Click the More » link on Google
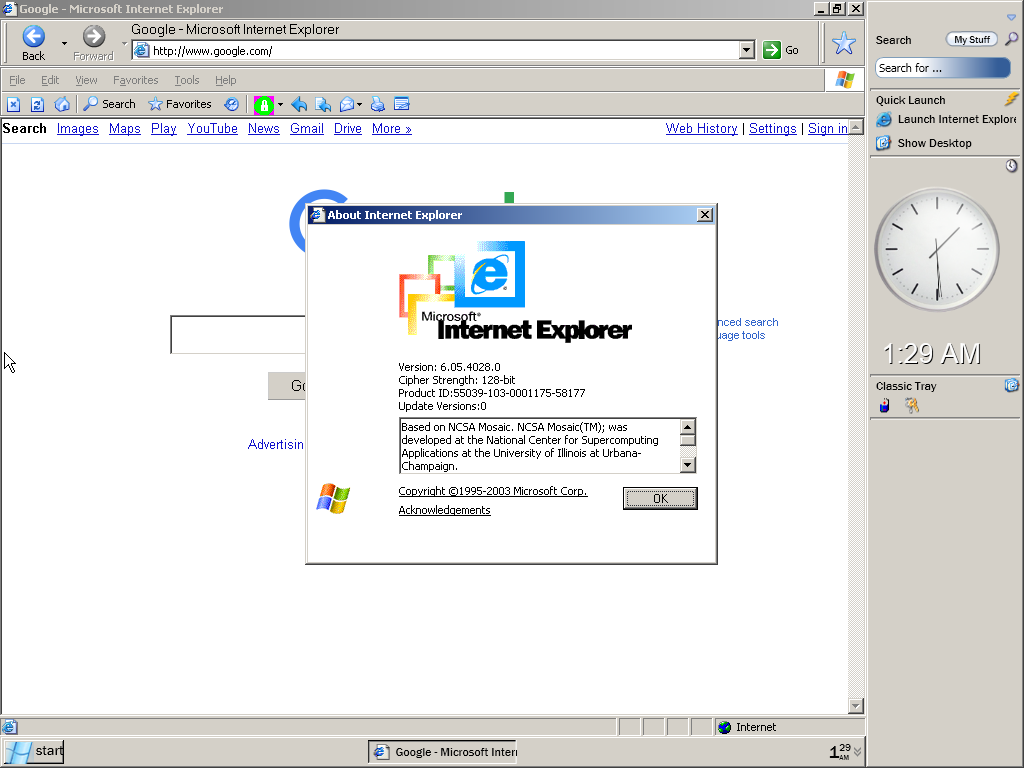The image size is (1024, 768). 392,129
